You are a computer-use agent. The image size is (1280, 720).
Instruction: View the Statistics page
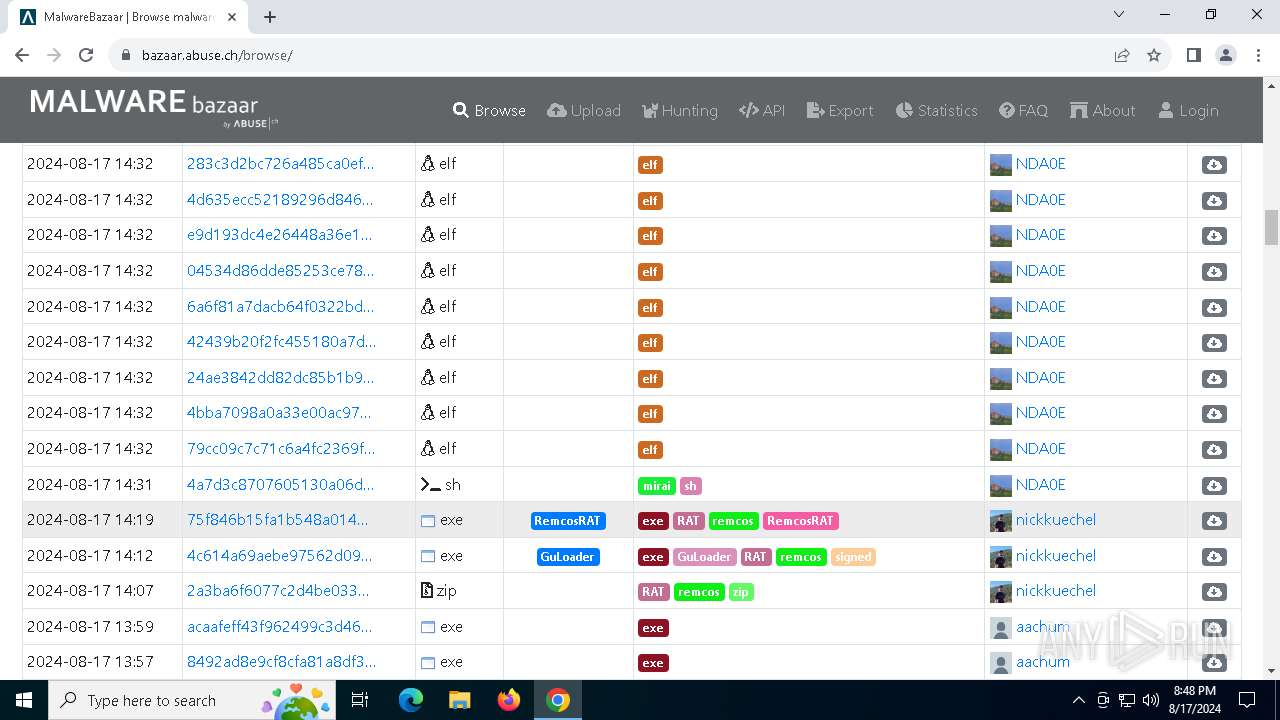937,110
